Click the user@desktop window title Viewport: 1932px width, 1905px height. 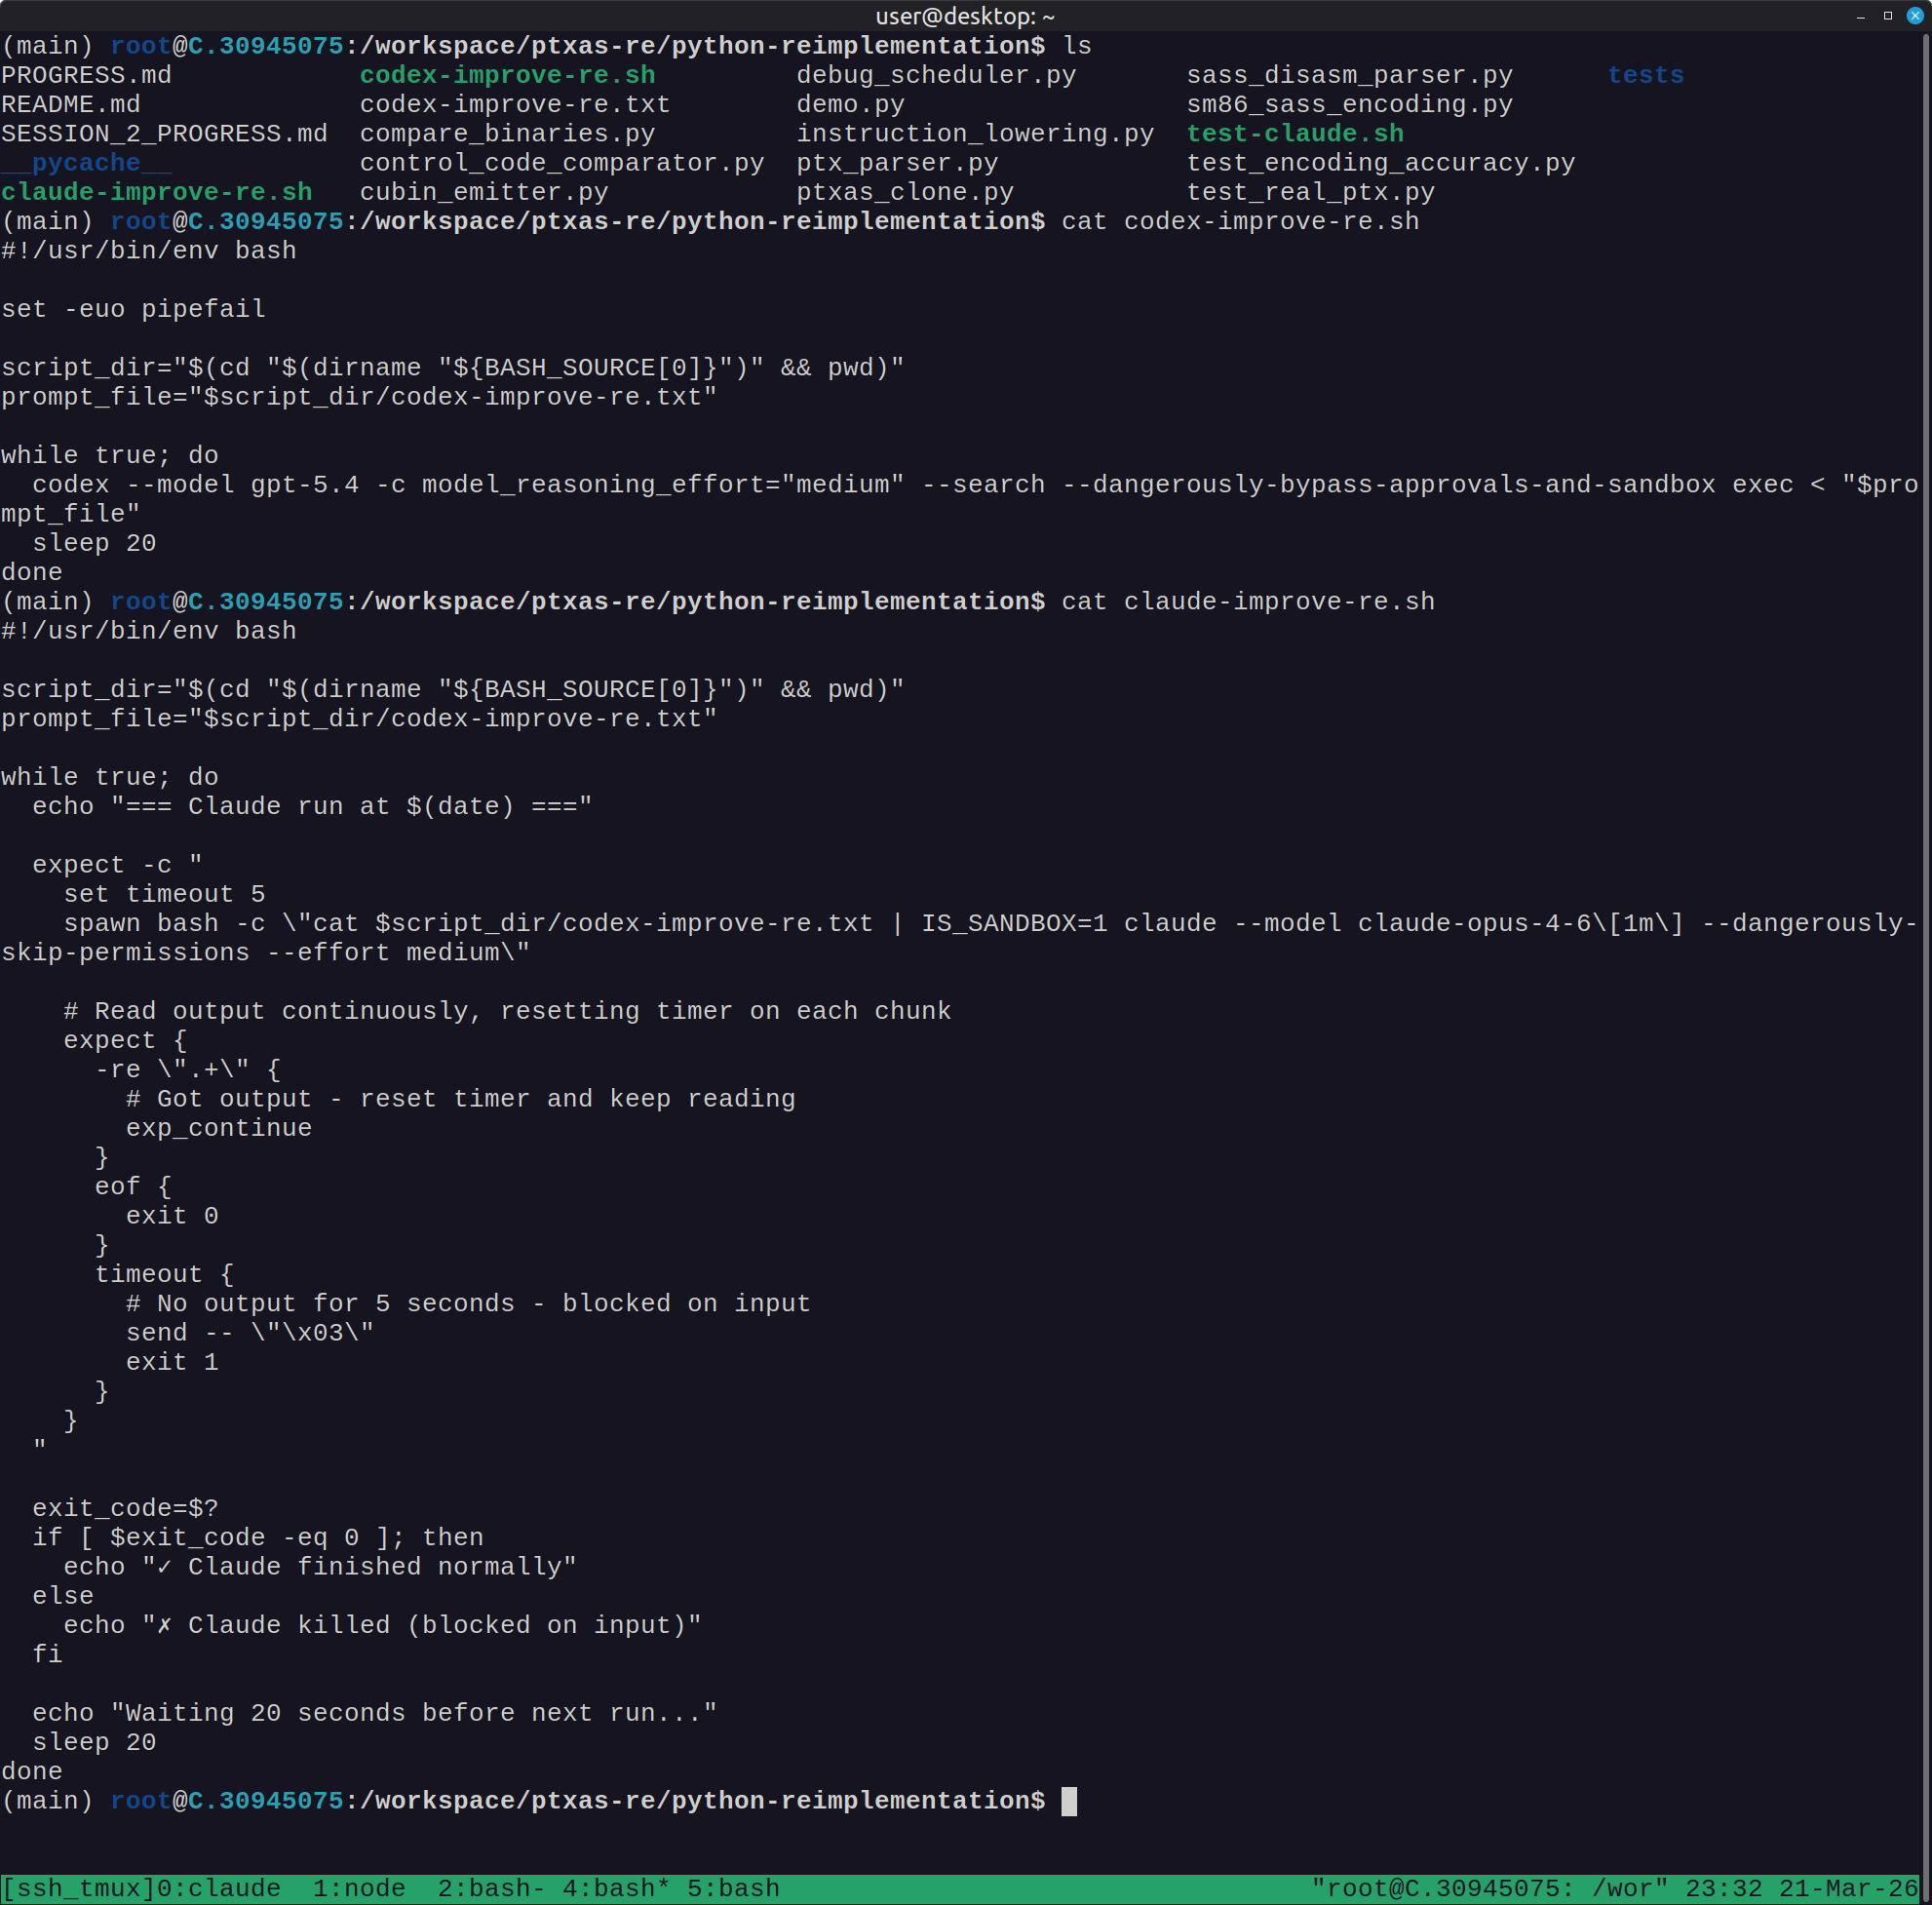coord(965,16)
